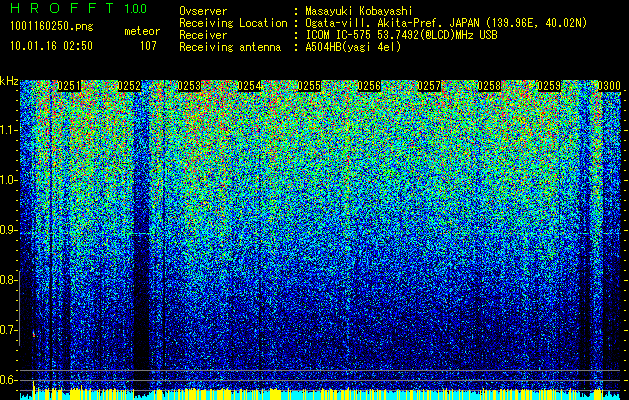Click the Ovserver label

[x=203, y=11]
